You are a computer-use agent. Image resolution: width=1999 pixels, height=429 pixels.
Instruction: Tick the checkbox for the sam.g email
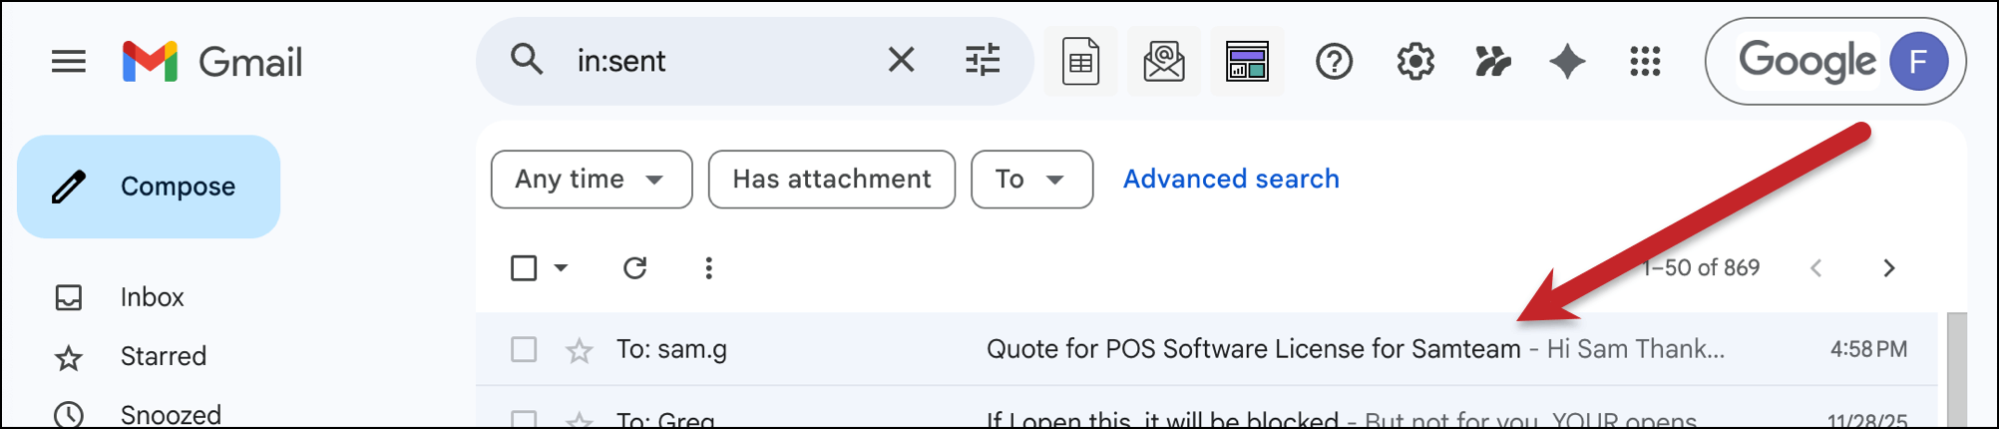(524, 349)
